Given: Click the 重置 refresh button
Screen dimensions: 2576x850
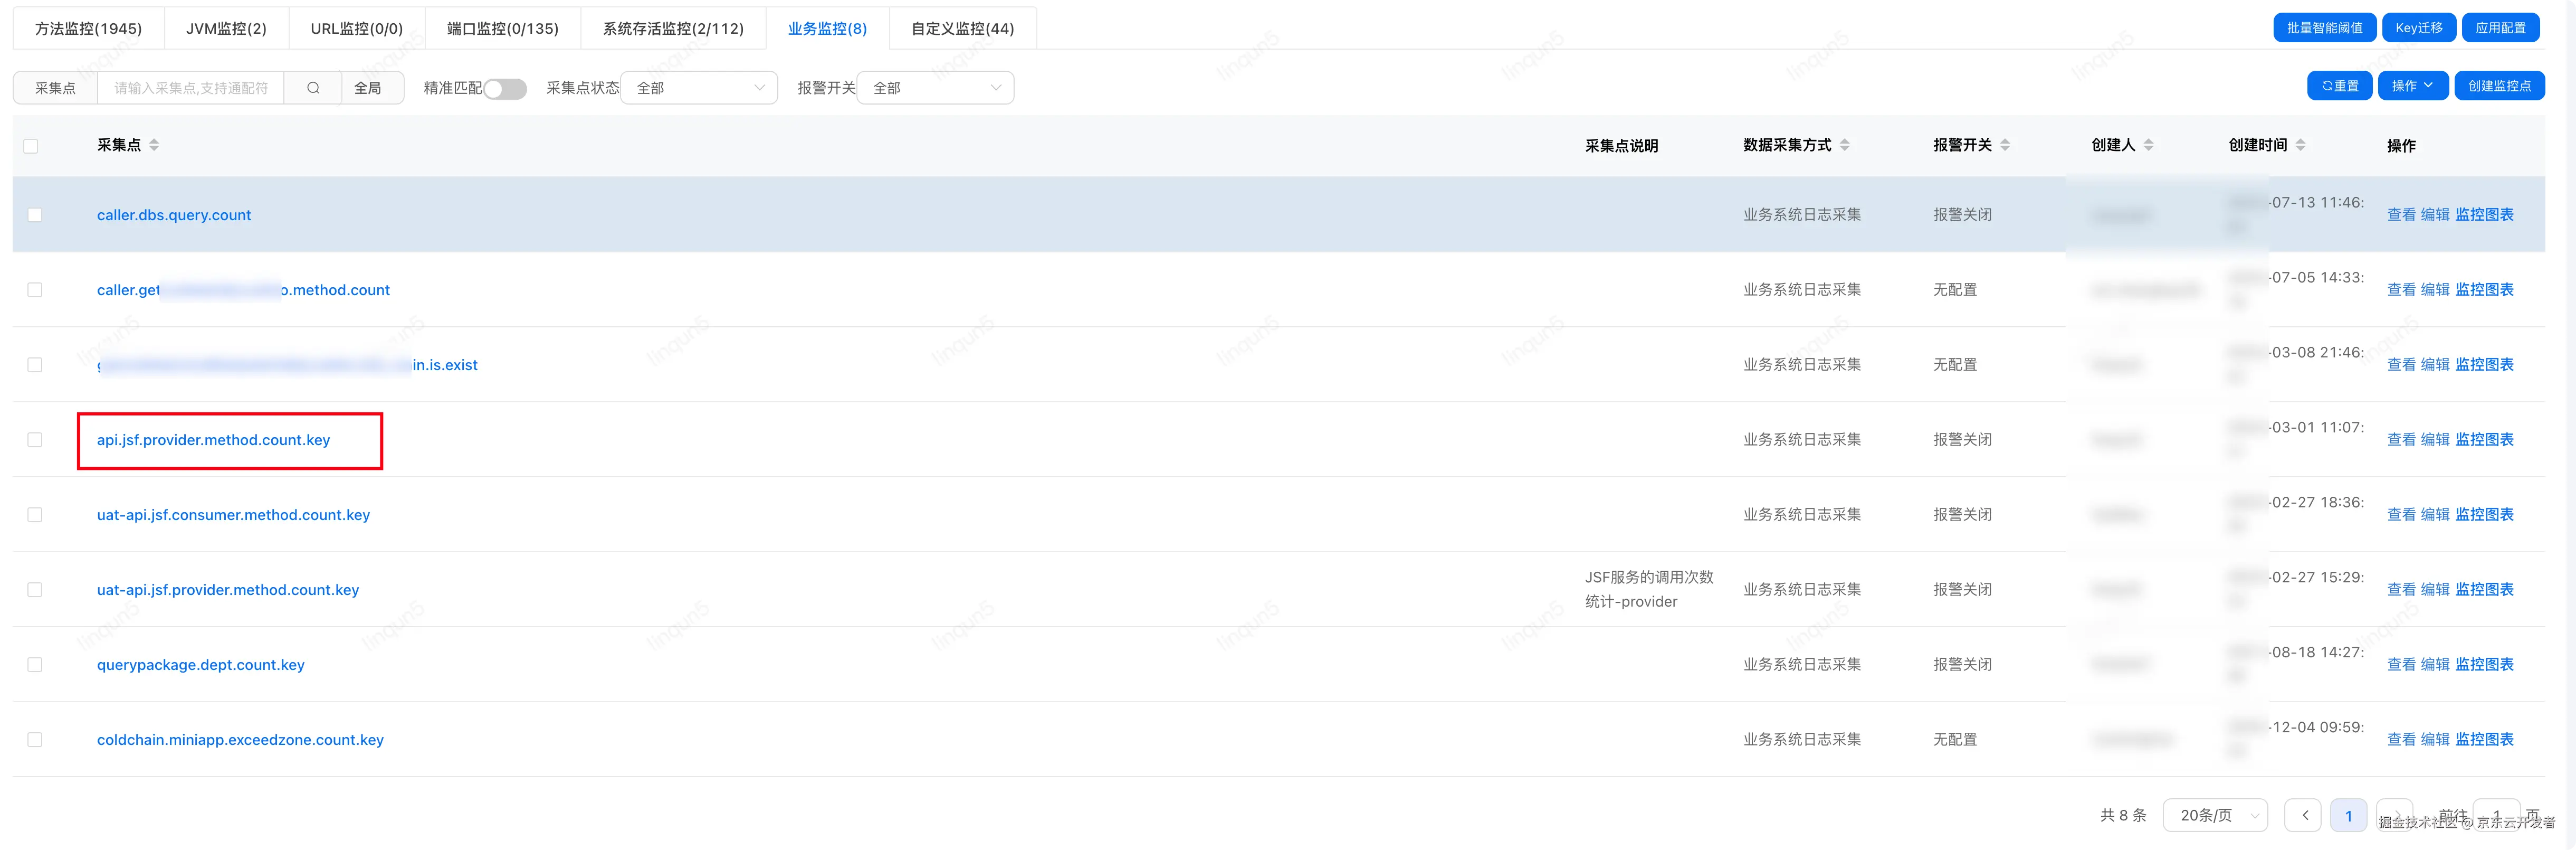Looking at the screenshot, I should 2339,86.
